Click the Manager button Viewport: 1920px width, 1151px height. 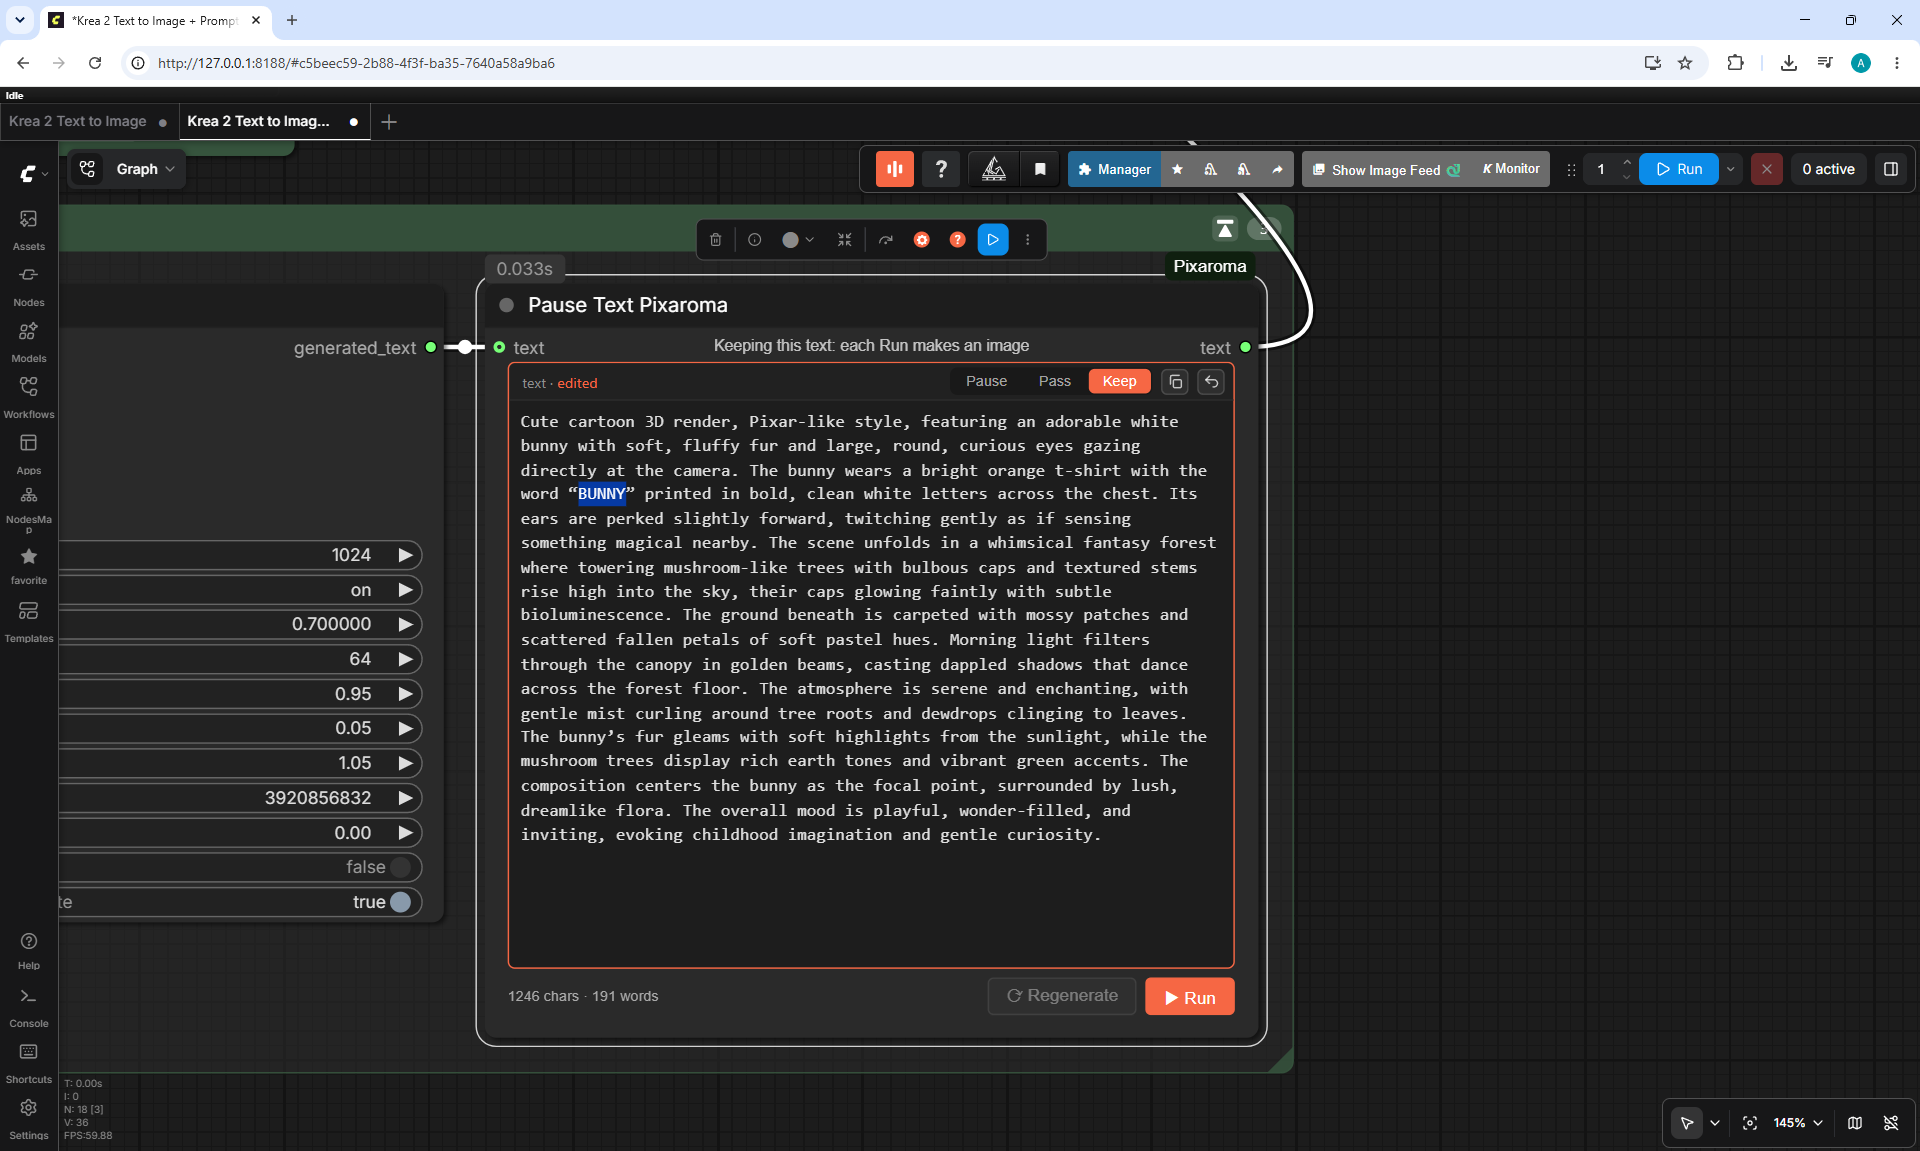point(1114,169)
